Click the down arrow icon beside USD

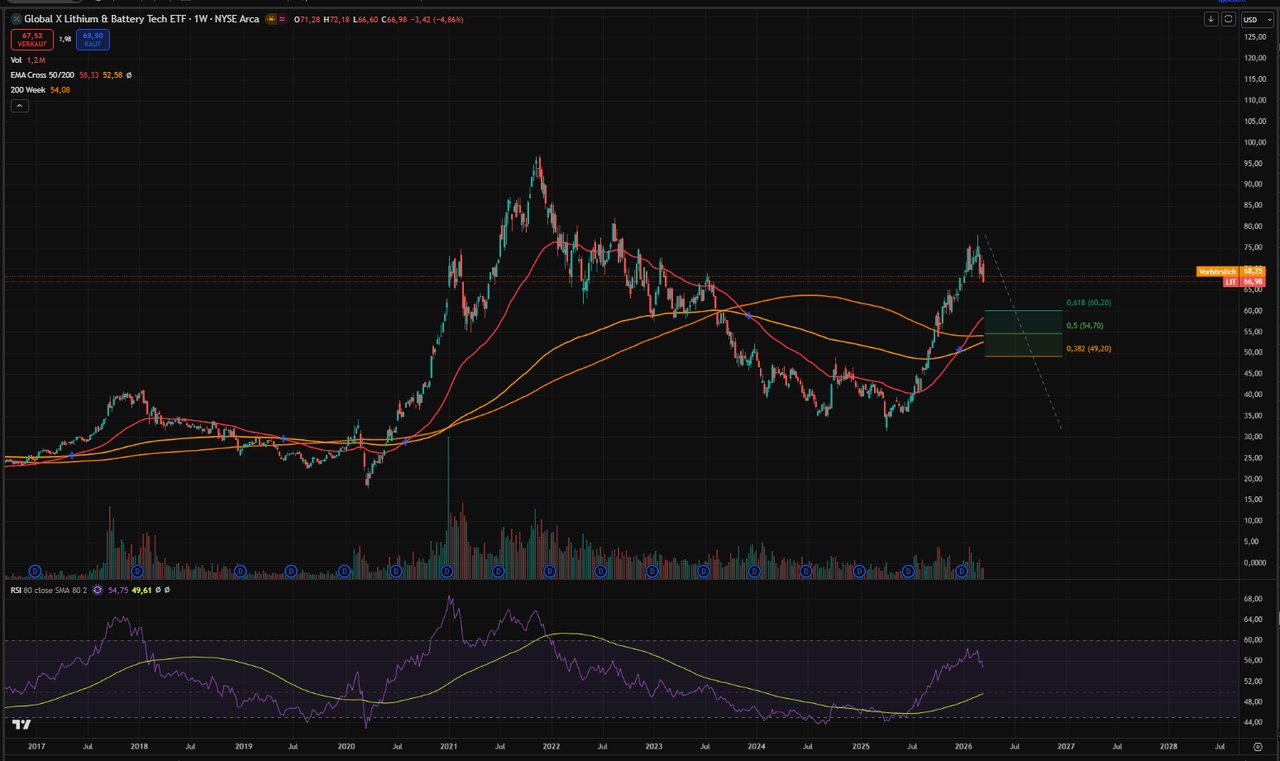[x=1211, y=19]
